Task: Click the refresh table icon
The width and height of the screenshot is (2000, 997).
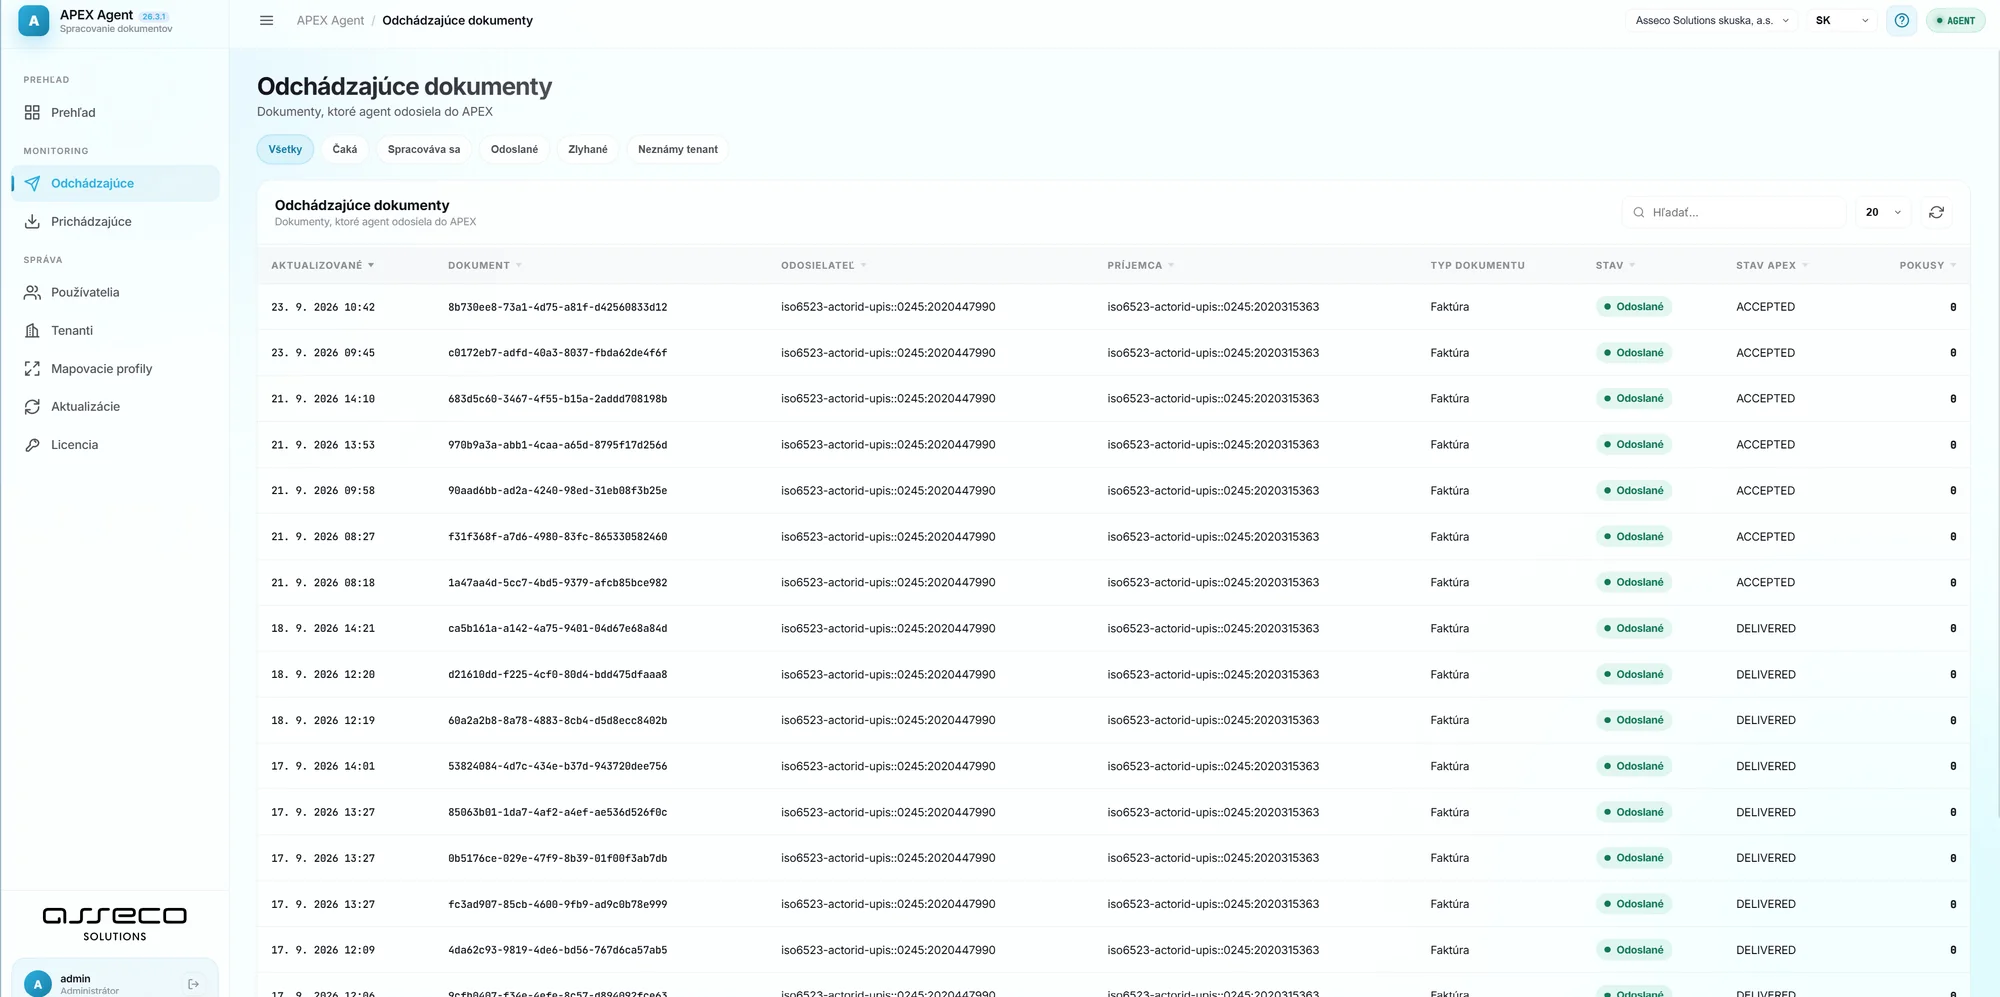Action: (1936, 212)
